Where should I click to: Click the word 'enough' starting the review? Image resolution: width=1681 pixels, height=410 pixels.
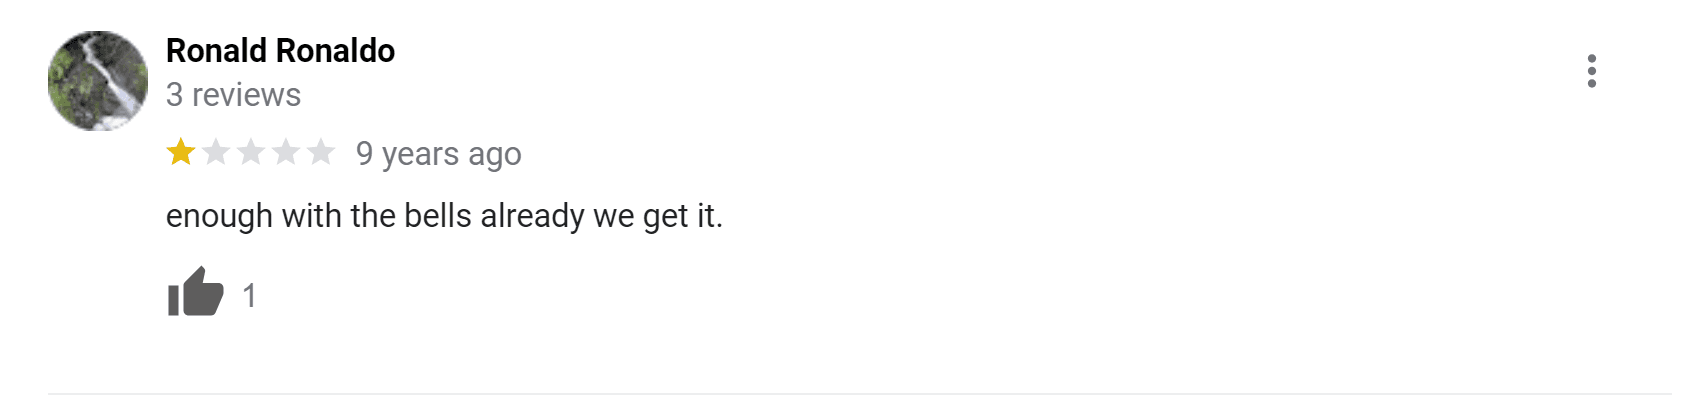pyautogui.click(x=219, y=217)
